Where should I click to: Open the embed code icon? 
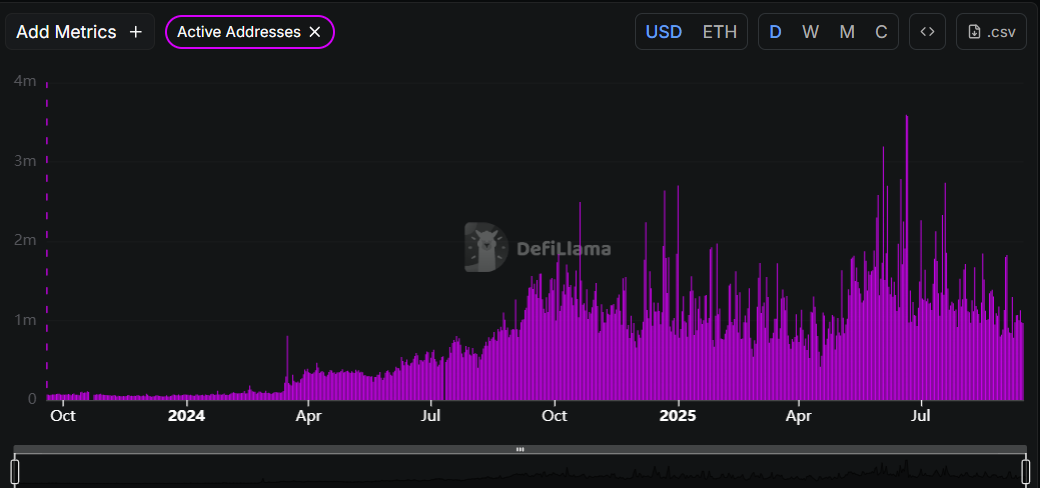tap(927, 32)
